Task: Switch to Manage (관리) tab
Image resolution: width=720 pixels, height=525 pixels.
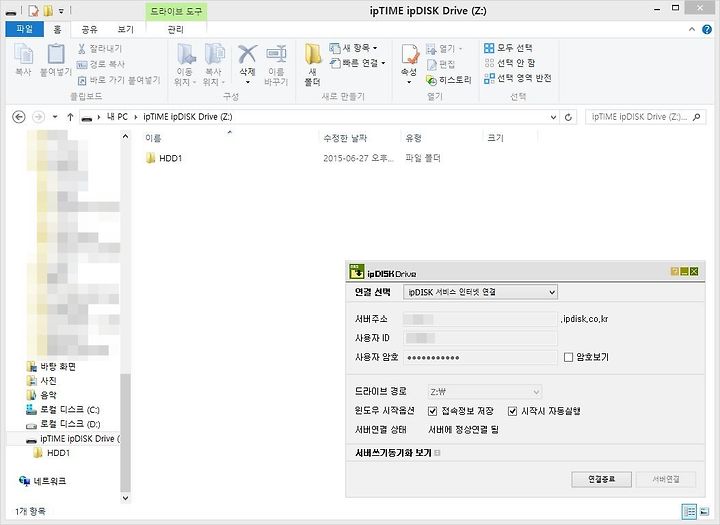Action: coord(176,29)
